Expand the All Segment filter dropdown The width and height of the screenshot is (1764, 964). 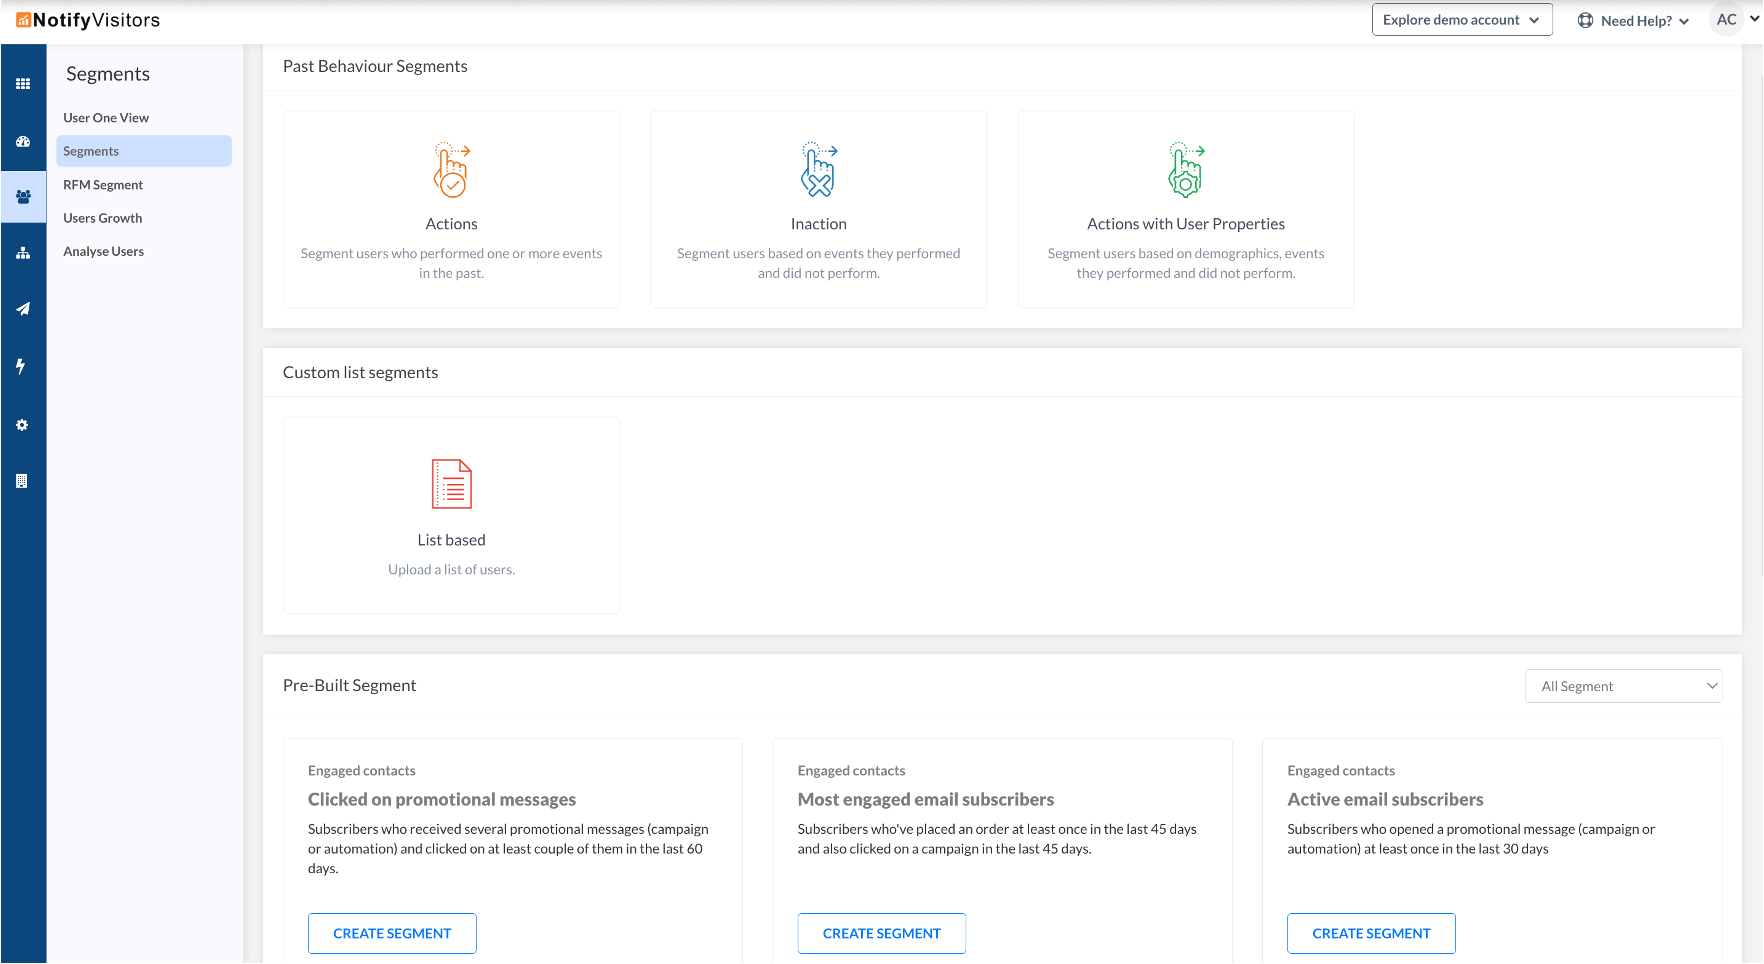[1623, 686]
